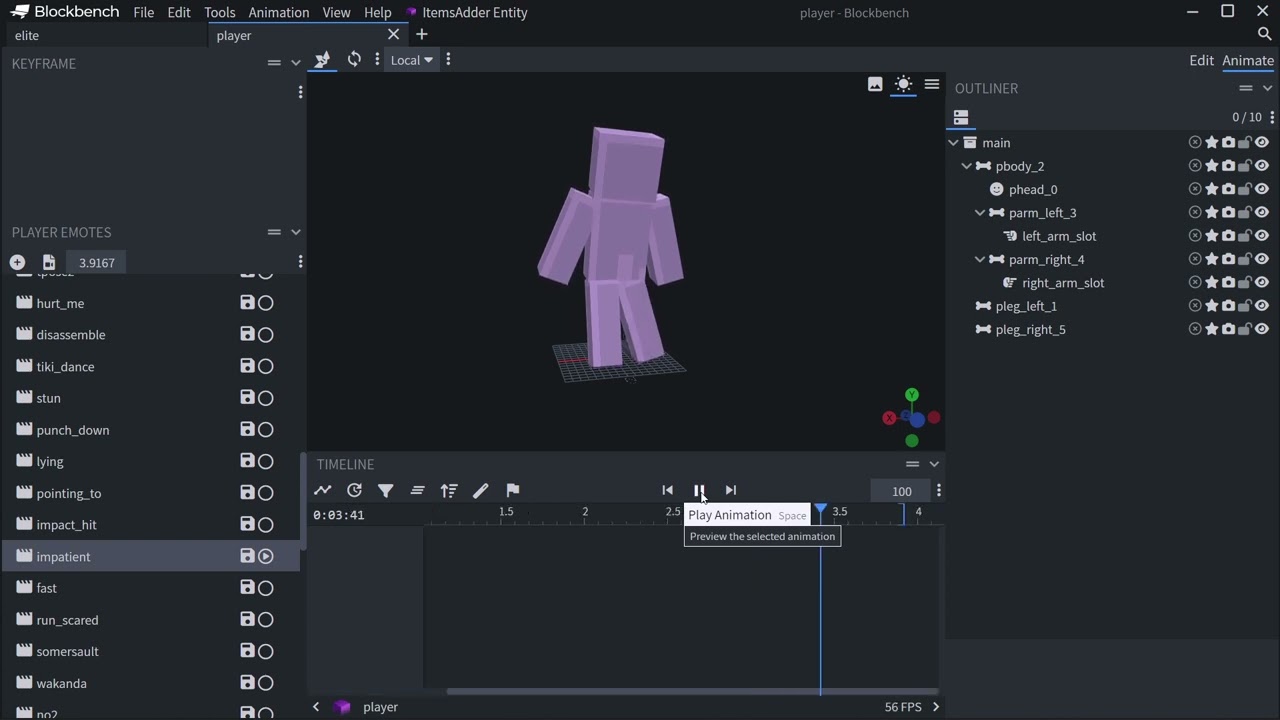Click the plus icon in the tab bar
The width and height of the screenshot is (1280, 720).
[x=422, y=35]
